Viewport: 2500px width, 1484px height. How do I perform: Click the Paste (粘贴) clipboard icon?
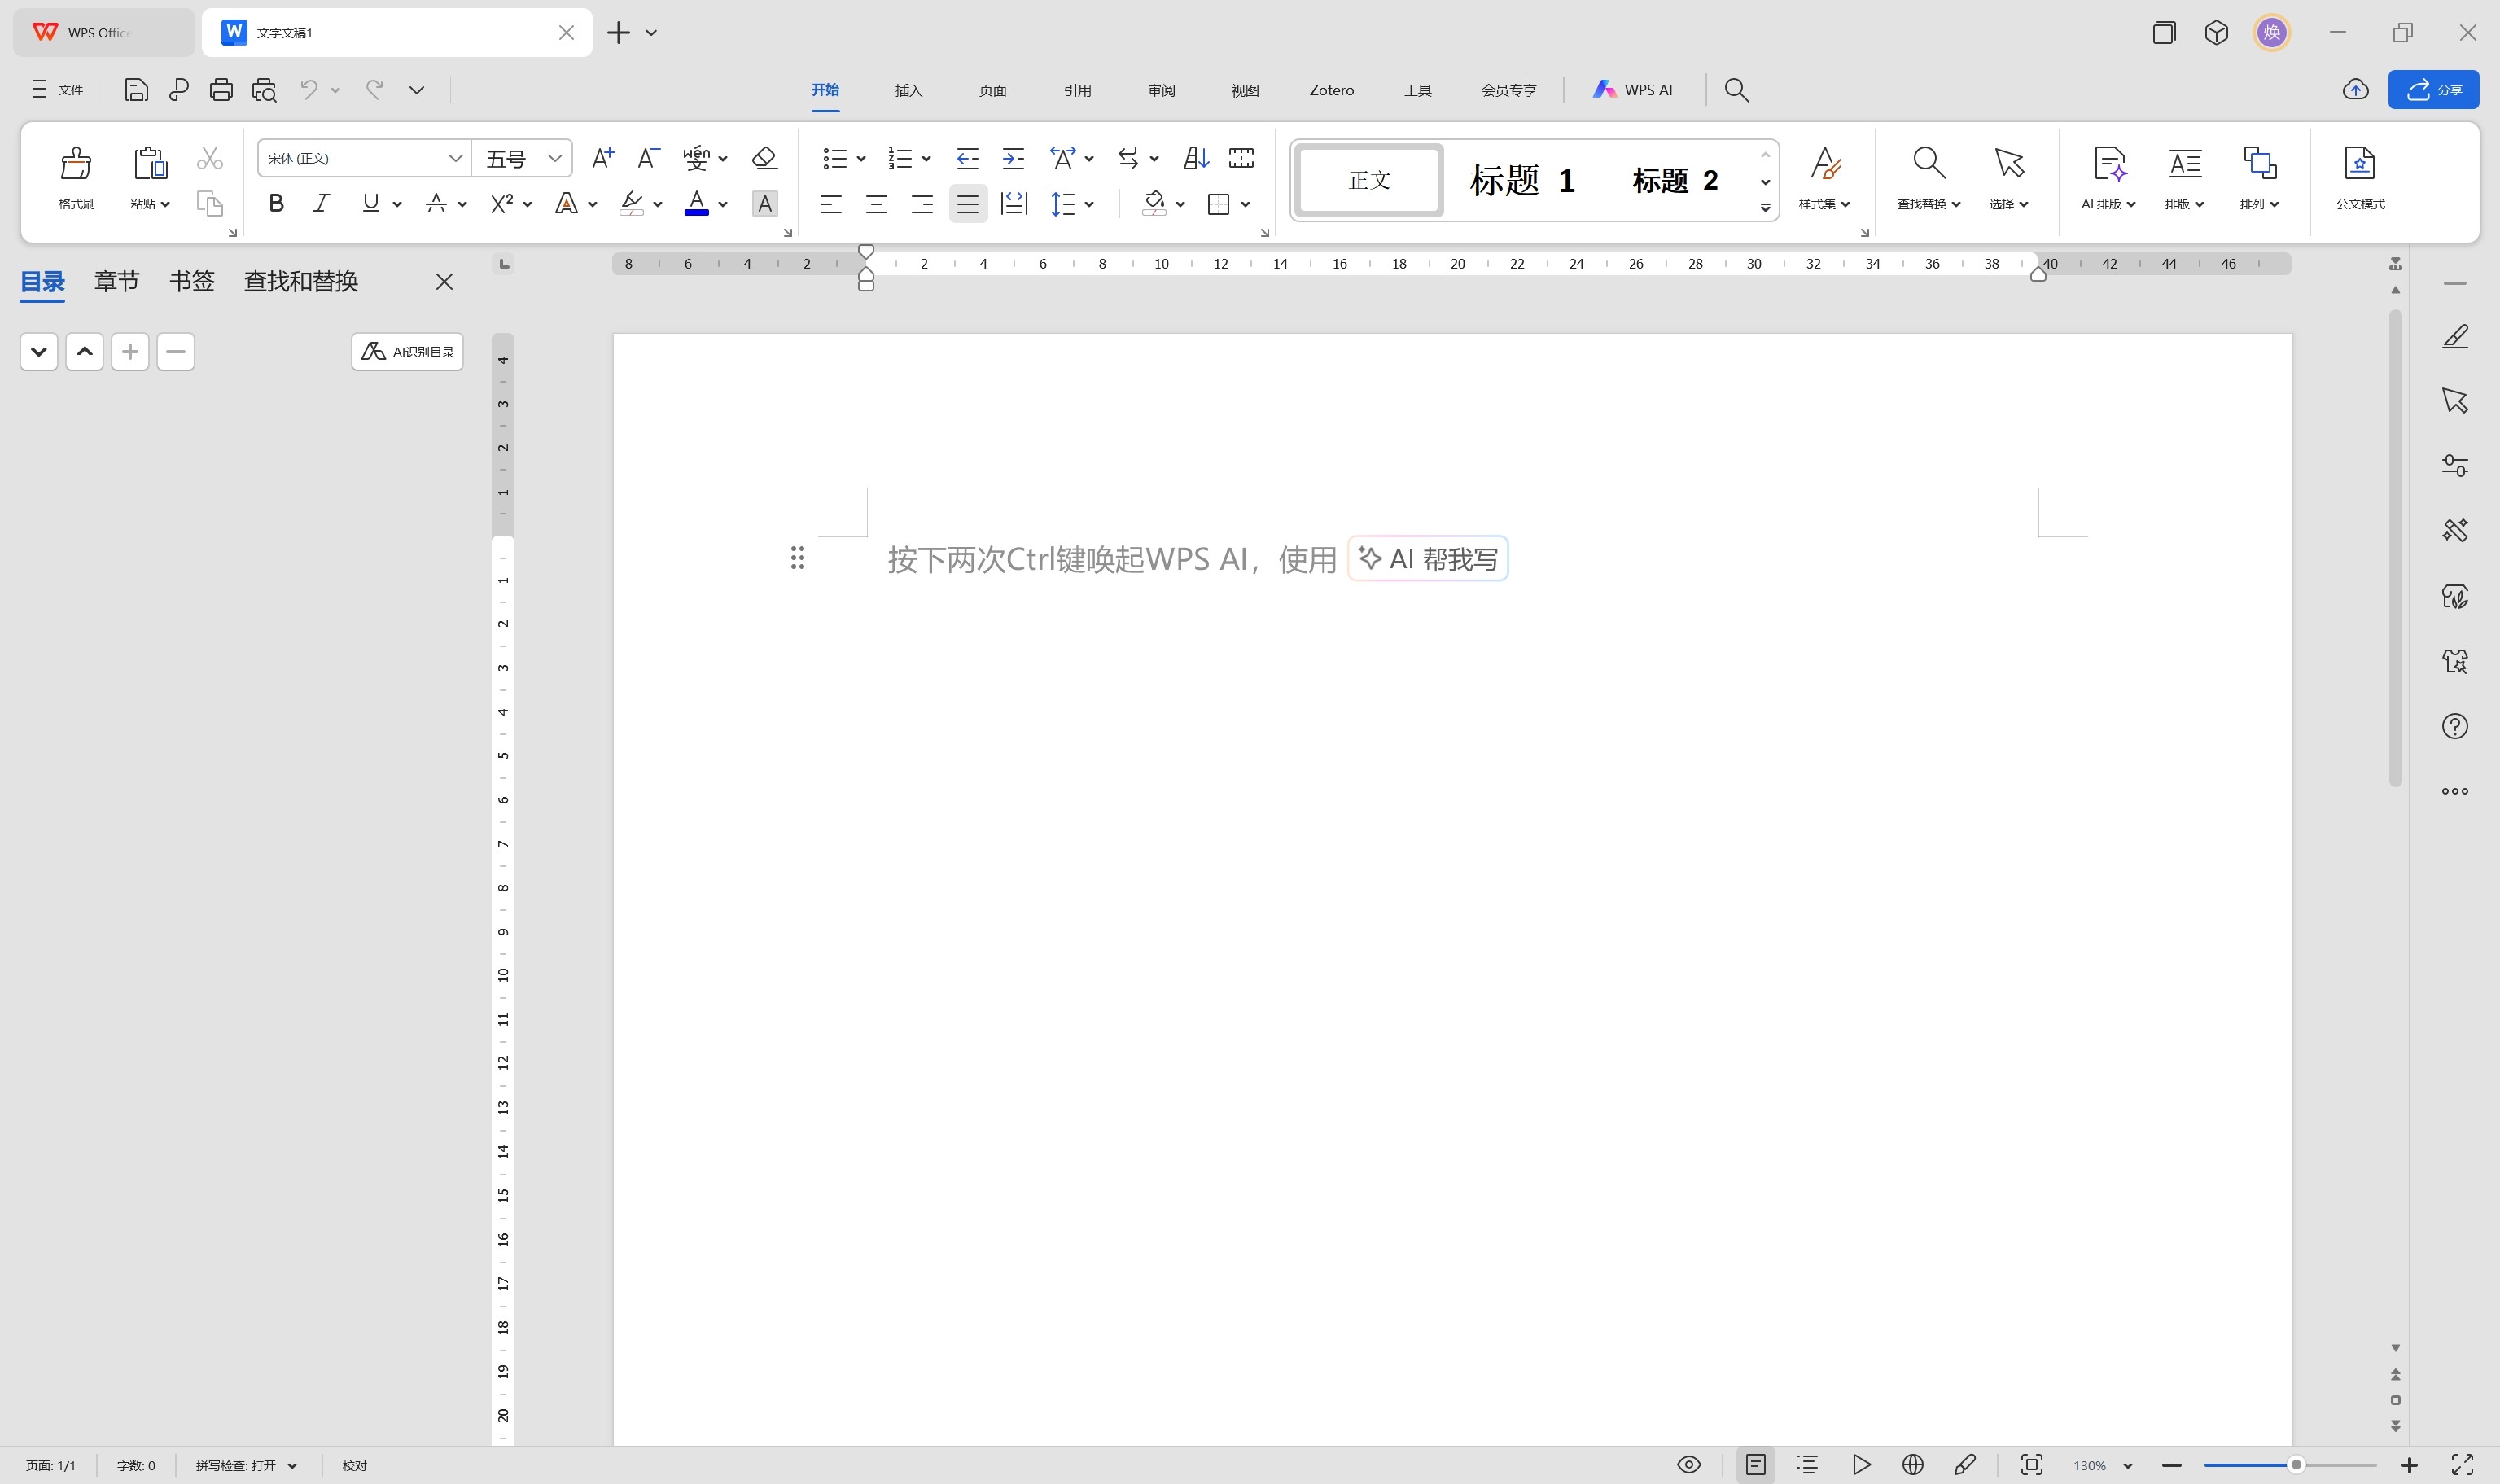150,163
